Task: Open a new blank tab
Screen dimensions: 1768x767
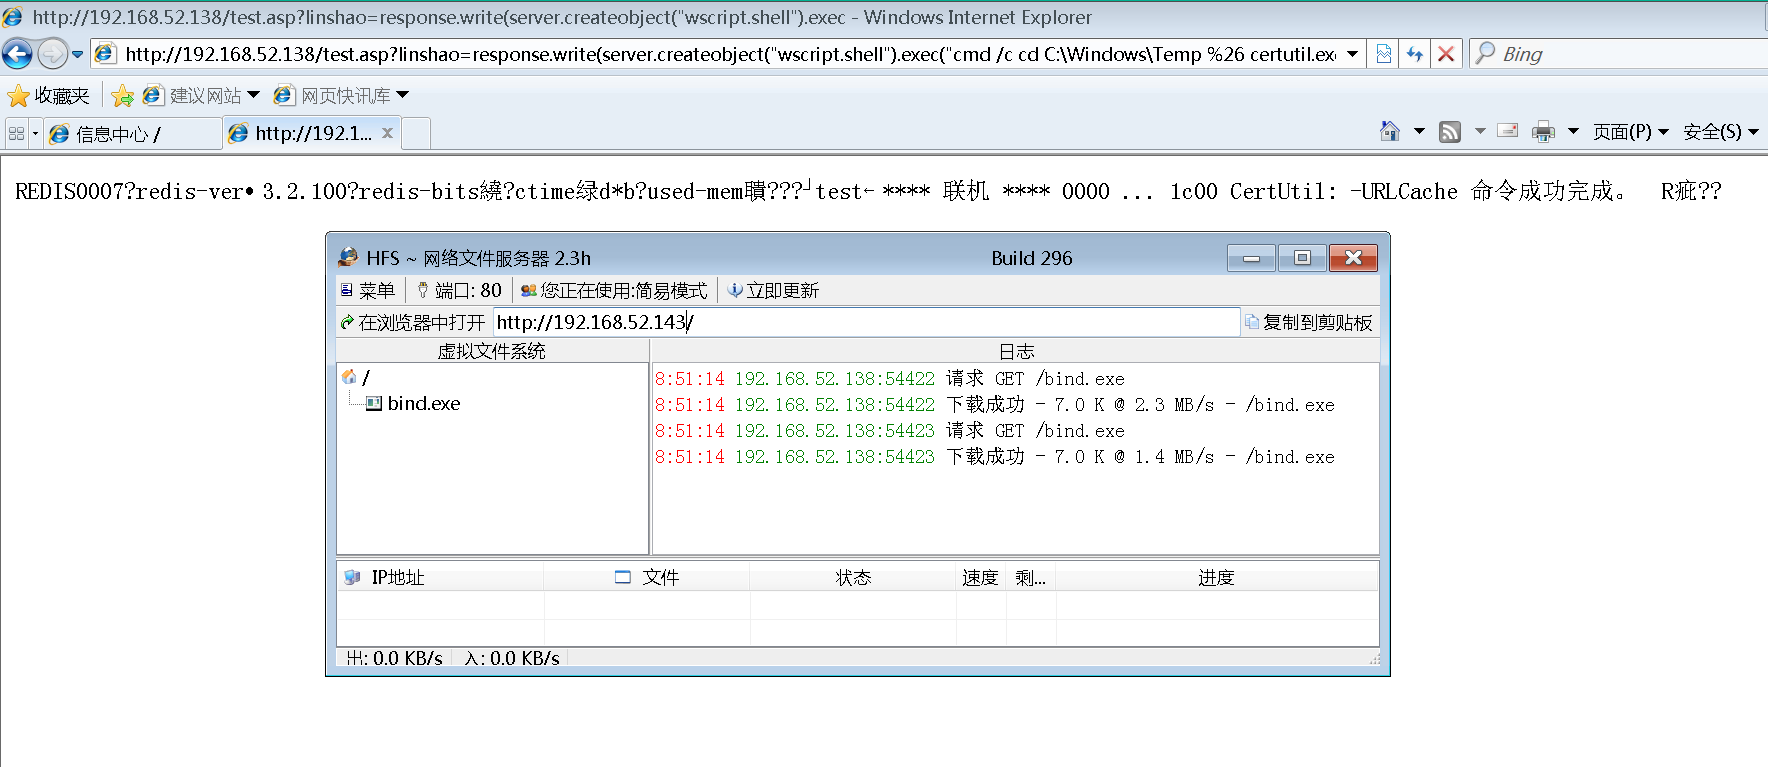Action: click(x=416, y=133)
